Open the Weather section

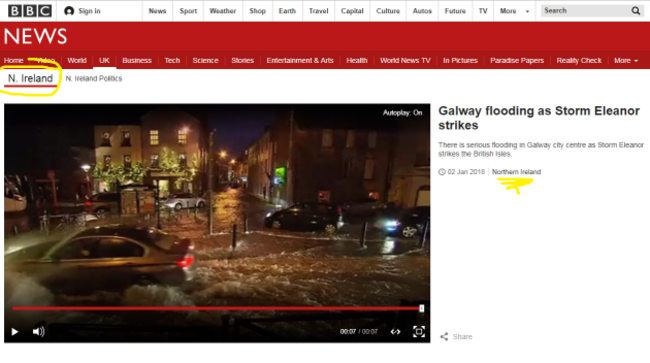point(223,11)
